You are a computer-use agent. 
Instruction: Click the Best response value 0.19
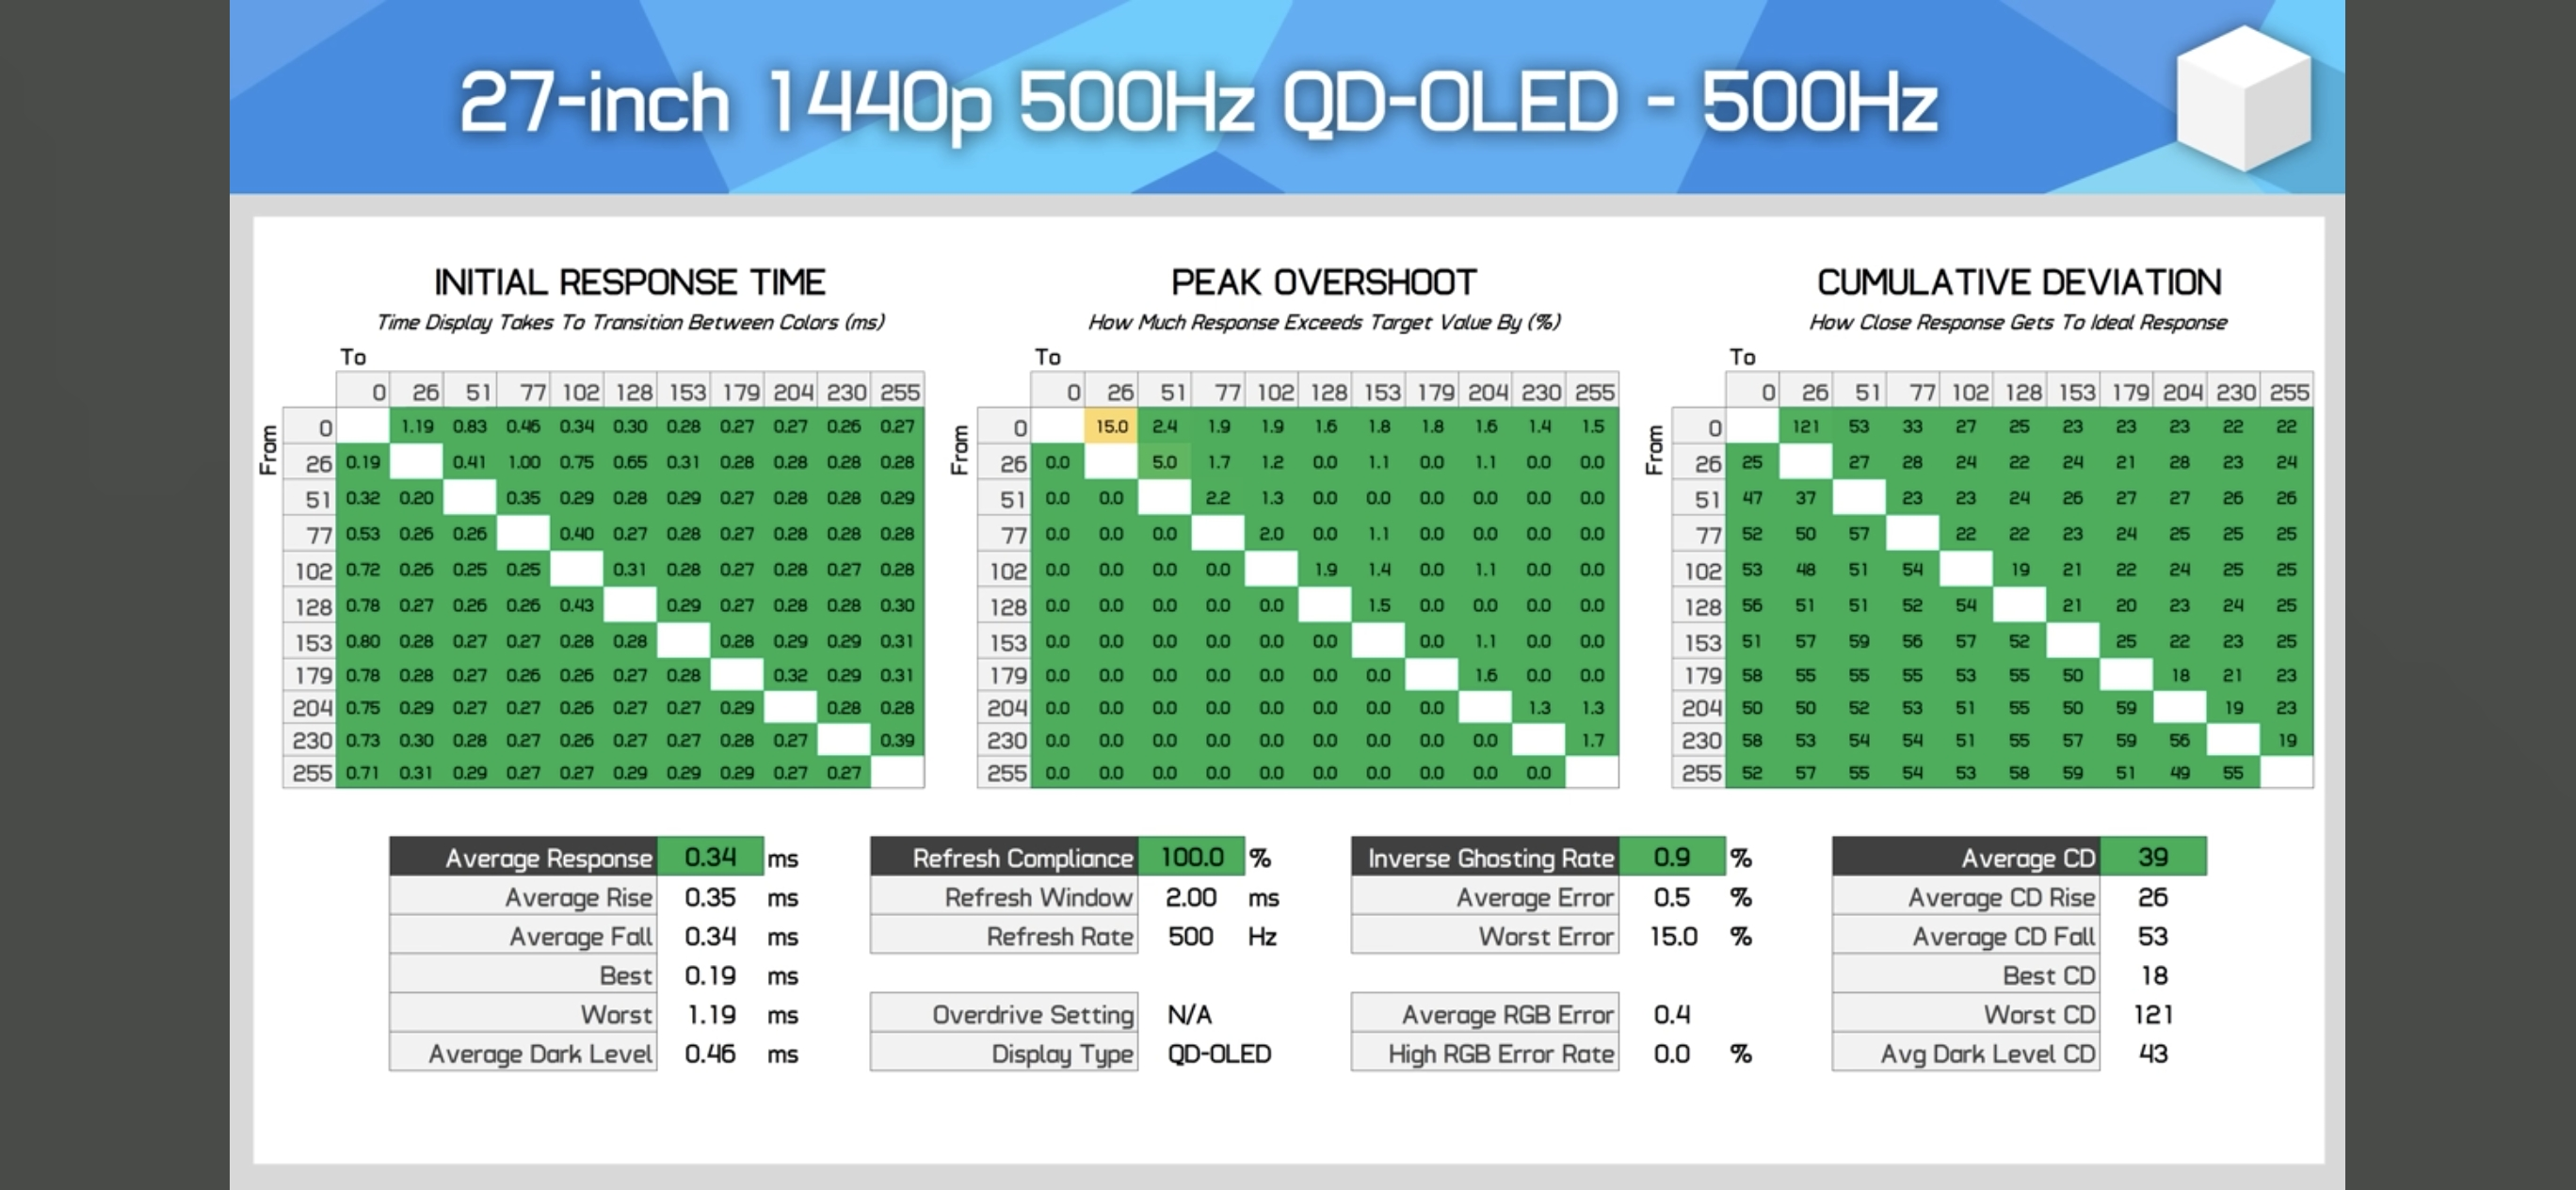point(710,975)
